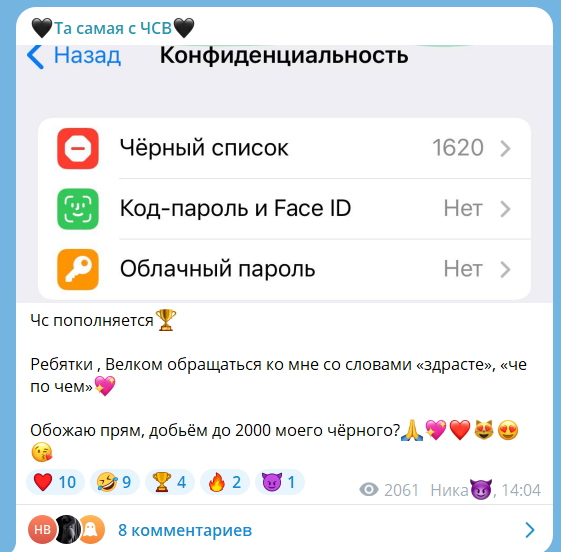Screen dimensions: 561x552
Task: Go back with the Назад button
Action: [x=74, y=56]
